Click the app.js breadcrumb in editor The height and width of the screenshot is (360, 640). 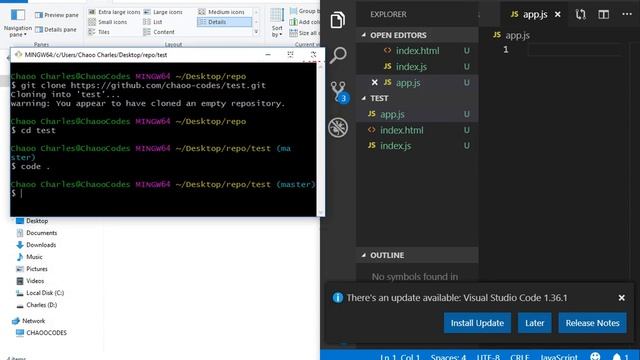point(511,35)
